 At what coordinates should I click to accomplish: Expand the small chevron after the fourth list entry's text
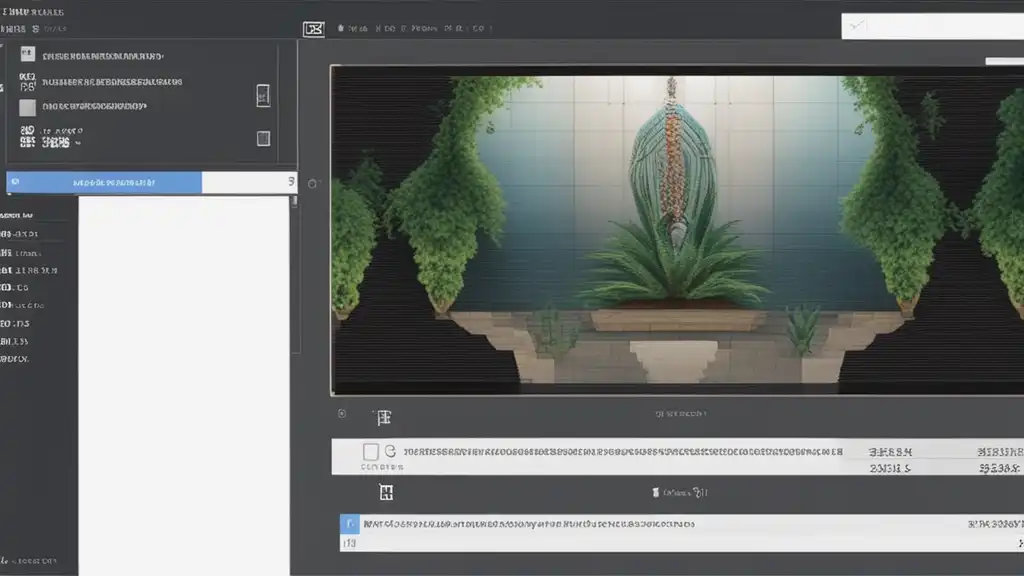tap(78, 143)
